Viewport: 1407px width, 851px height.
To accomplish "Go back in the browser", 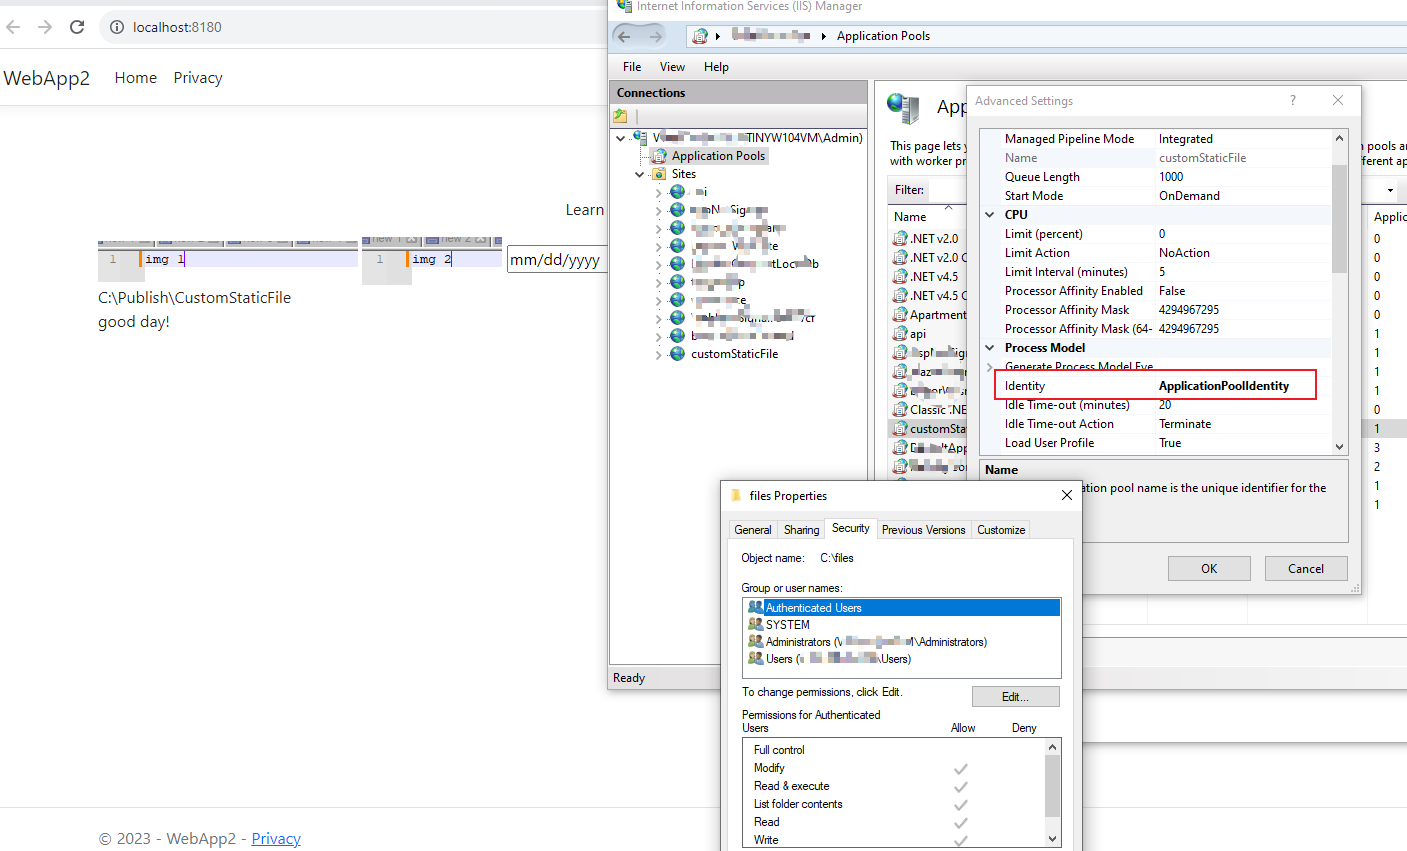I will click(13, 27).
